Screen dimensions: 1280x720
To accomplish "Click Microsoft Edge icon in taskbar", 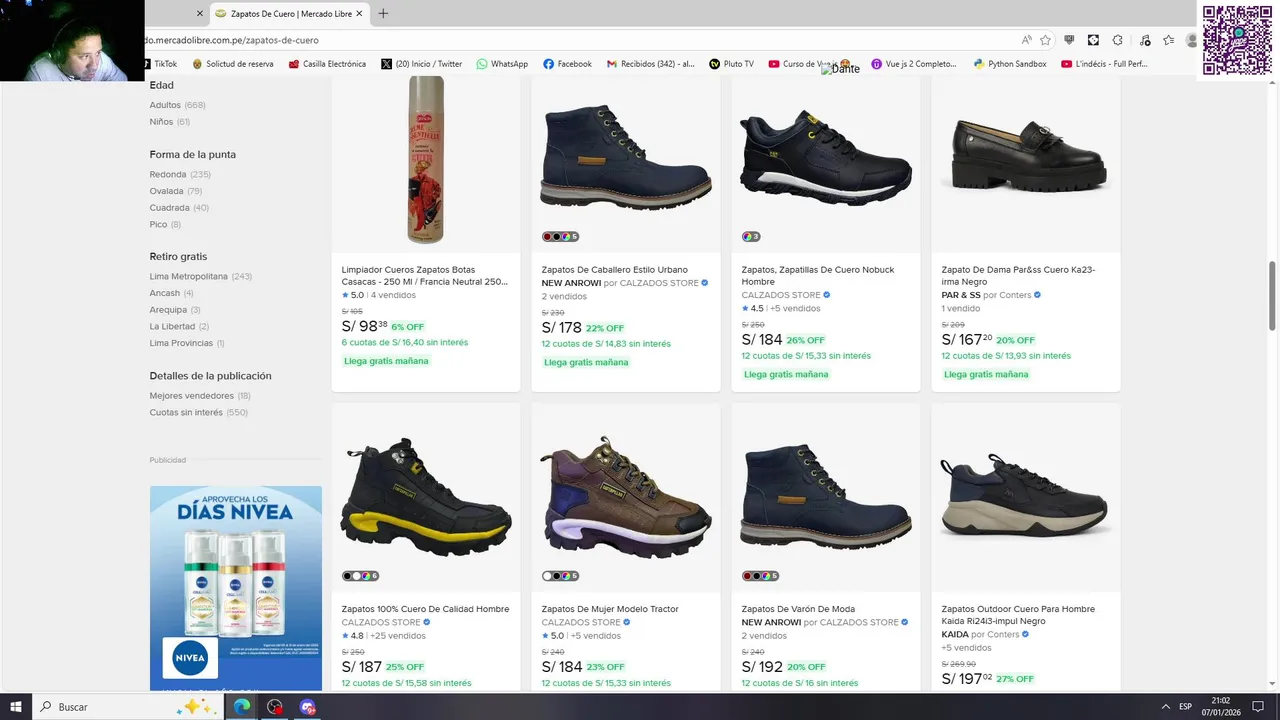I will 242,707.
